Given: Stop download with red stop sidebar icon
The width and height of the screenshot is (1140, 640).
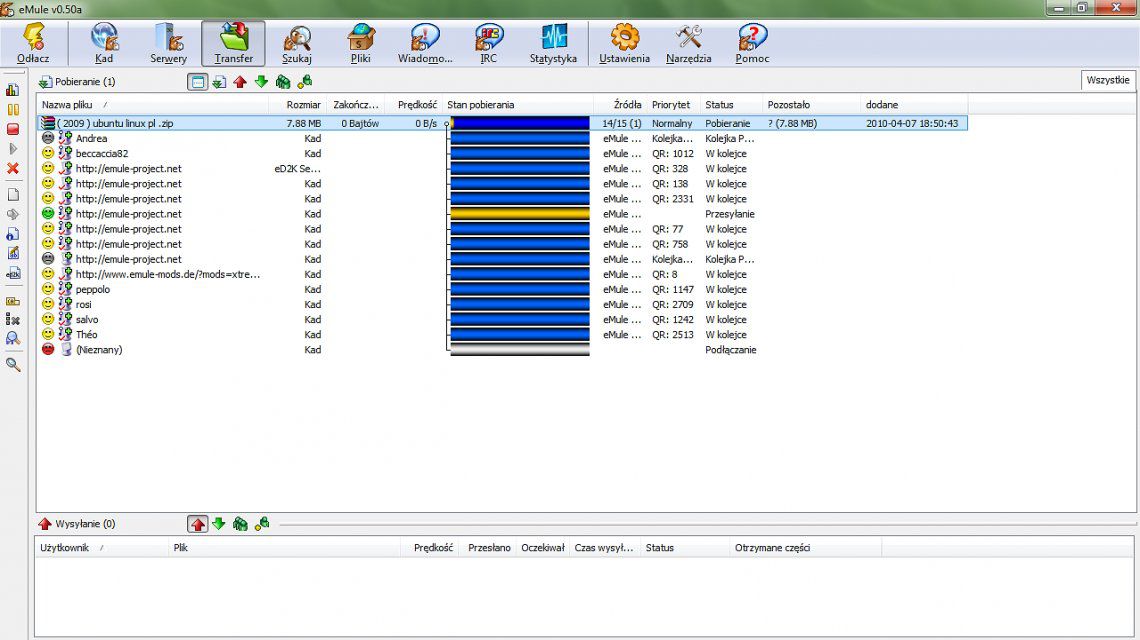Looking at the screenshot, I should [x=13, y=129].
